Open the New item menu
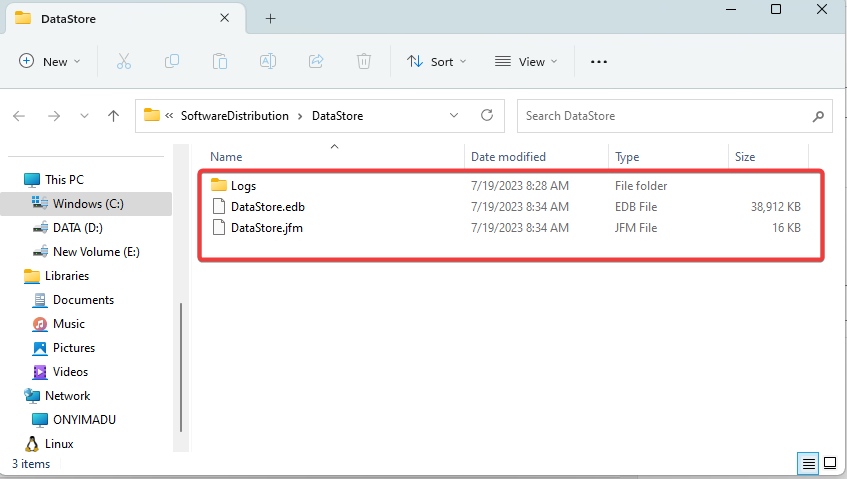 [49, 62]
